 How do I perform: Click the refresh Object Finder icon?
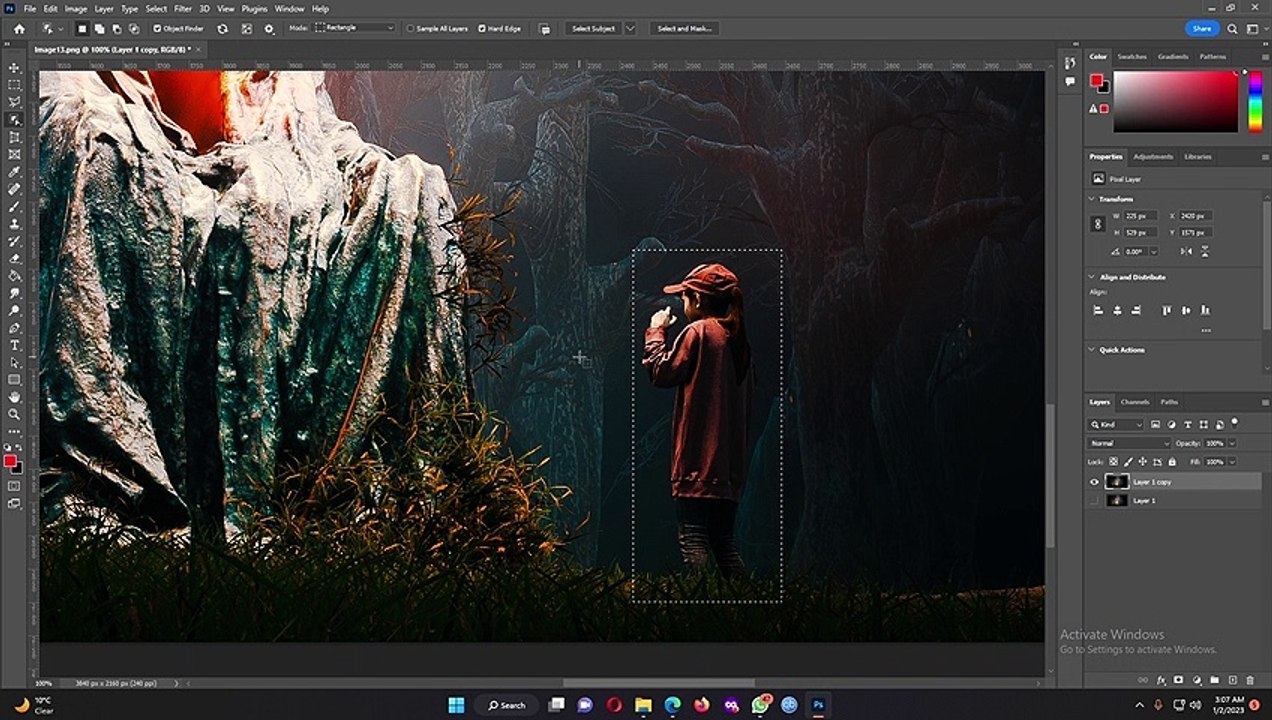(222, 29)
